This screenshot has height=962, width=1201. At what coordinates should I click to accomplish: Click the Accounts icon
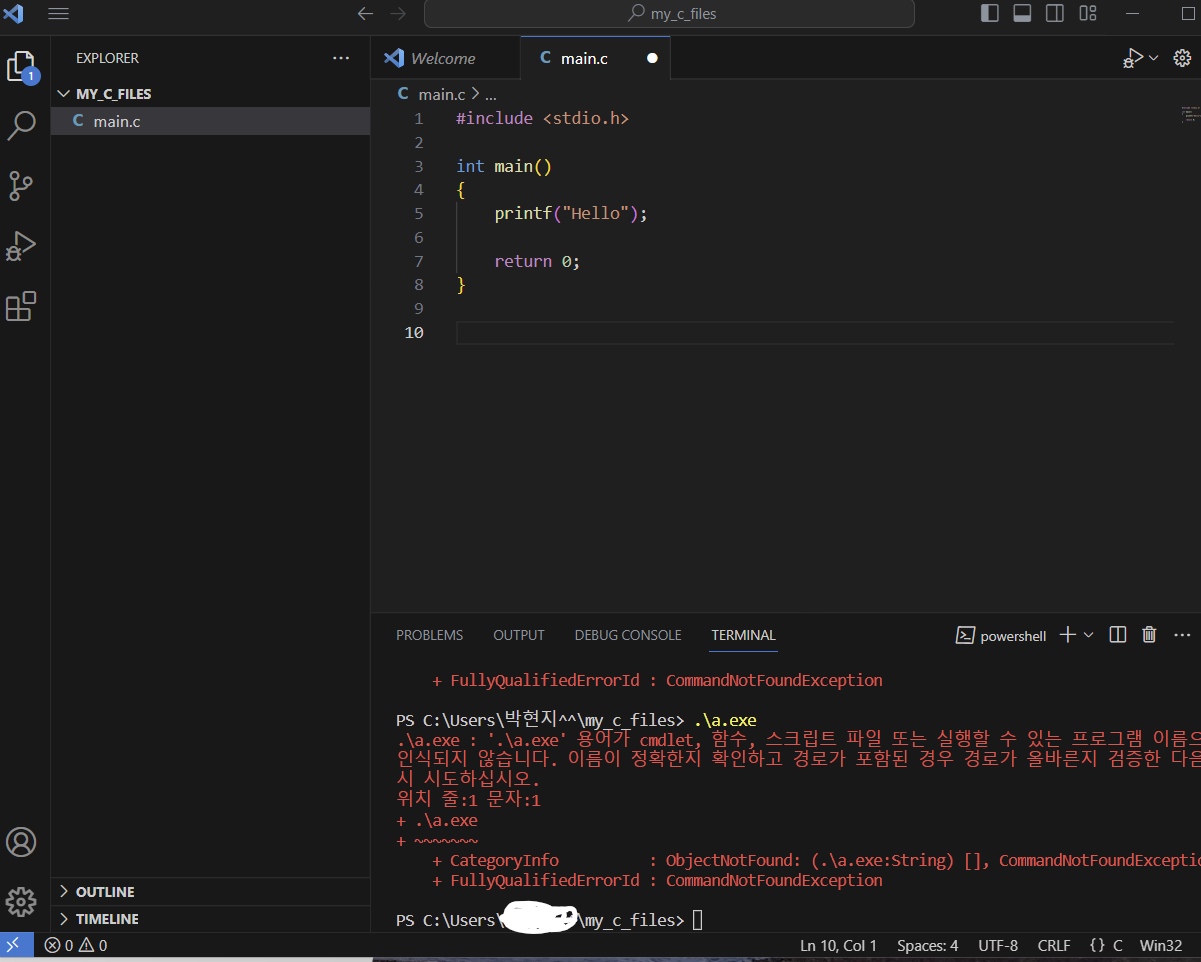point(22,842)
